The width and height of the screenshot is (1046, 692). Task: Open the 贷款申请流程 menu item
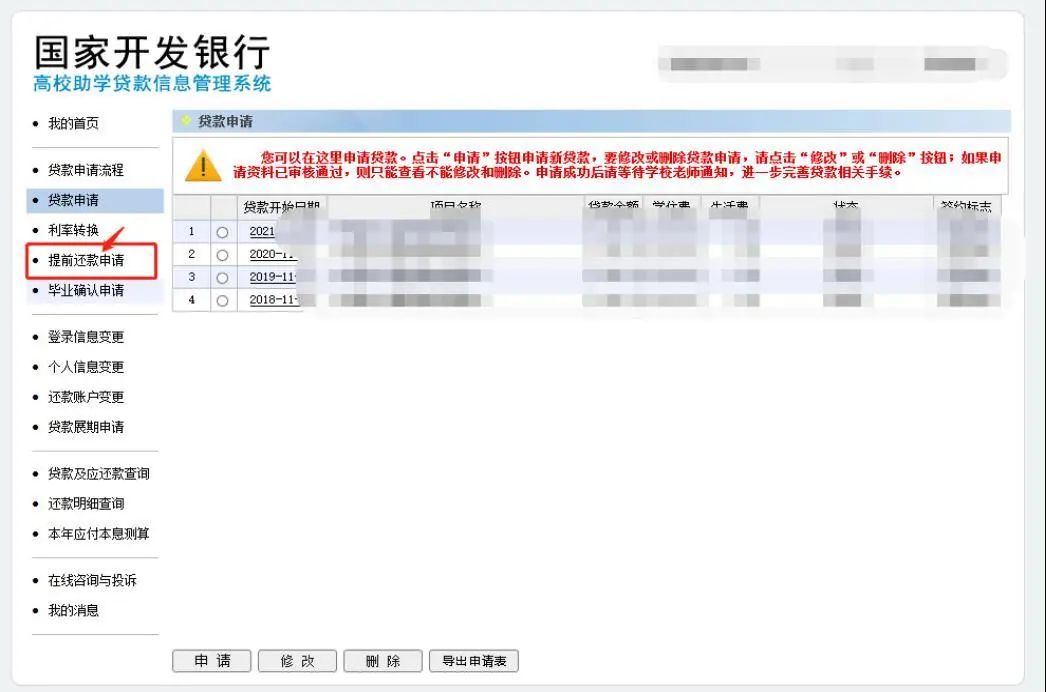86,171
